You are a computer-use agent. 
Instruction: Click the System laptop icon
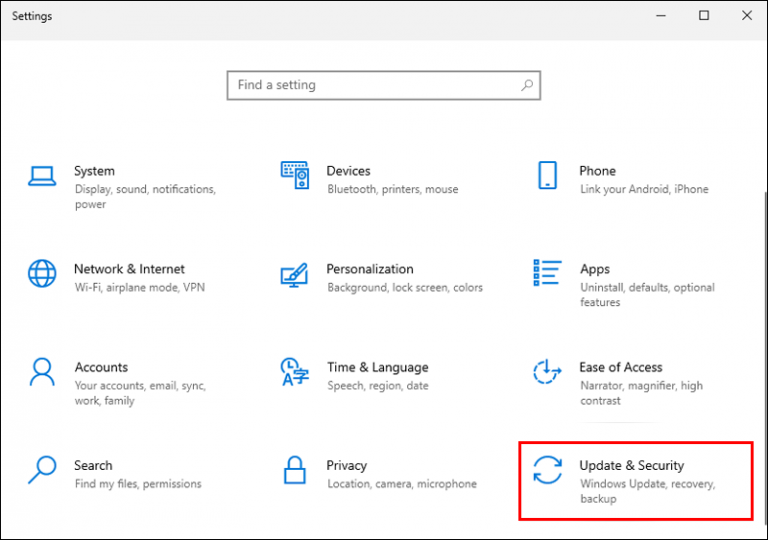(42, 175)
